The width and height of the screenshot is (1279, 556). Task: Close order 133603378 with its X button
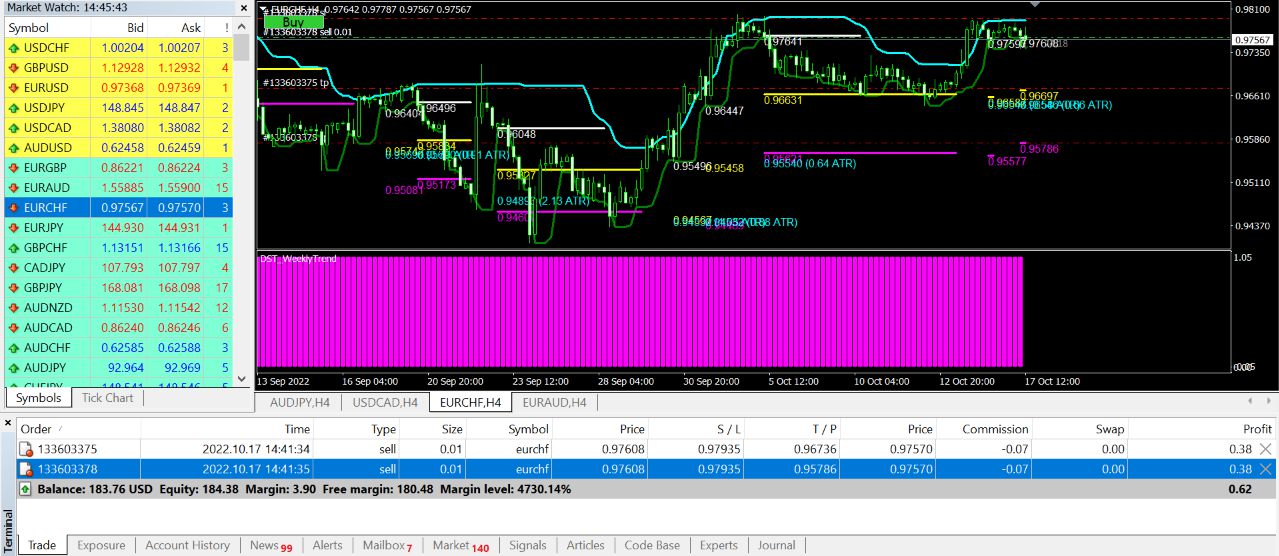click(x=1266, y=469)
